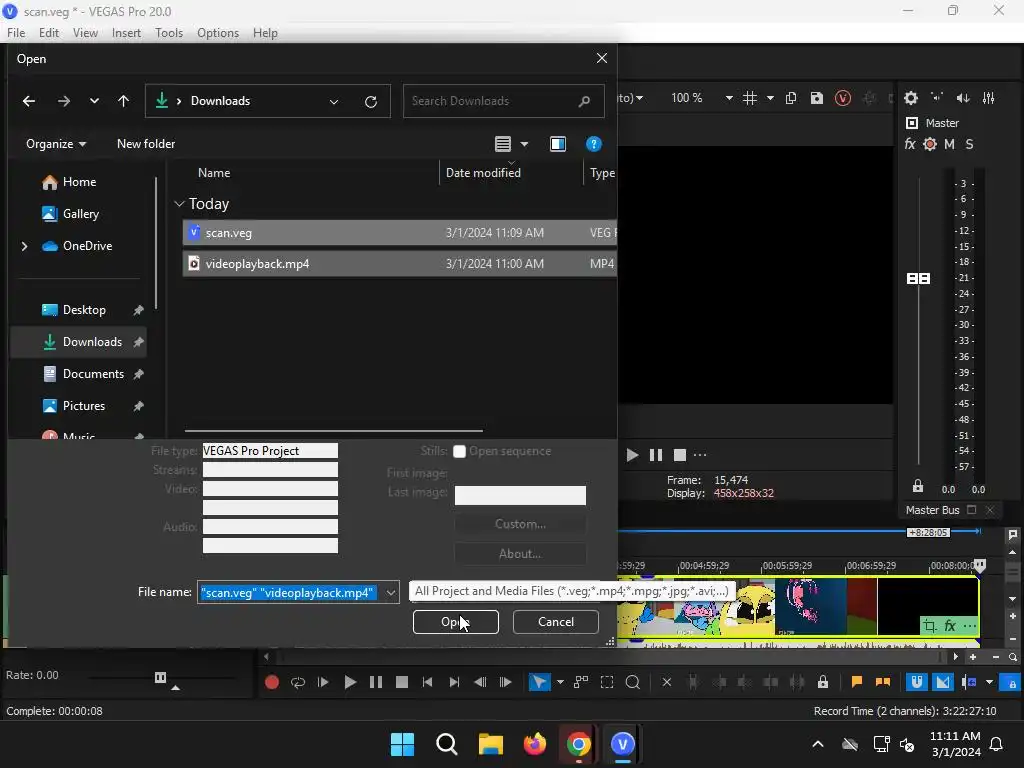Click New folder in the Open dialog
The height and width of the screenshot is (768, 1024).
pyautogui.click(x=146, y=144)
